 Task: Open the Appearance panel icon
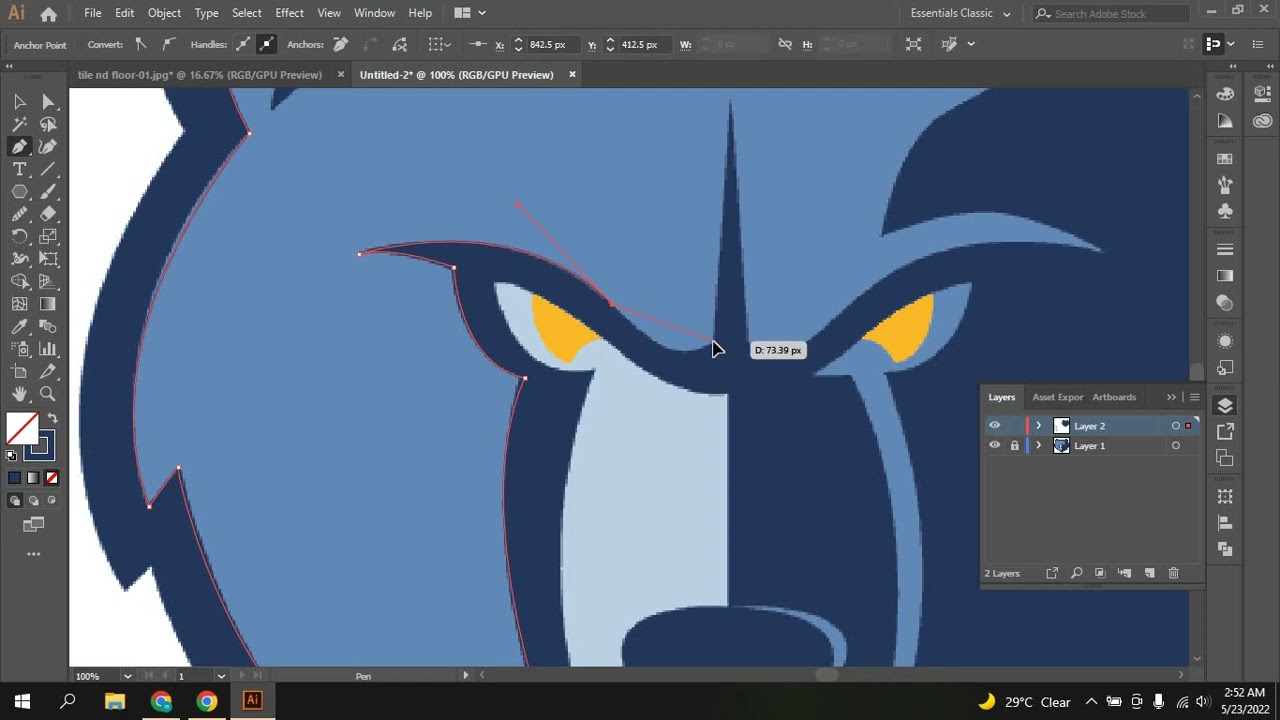click(1225, 341)
